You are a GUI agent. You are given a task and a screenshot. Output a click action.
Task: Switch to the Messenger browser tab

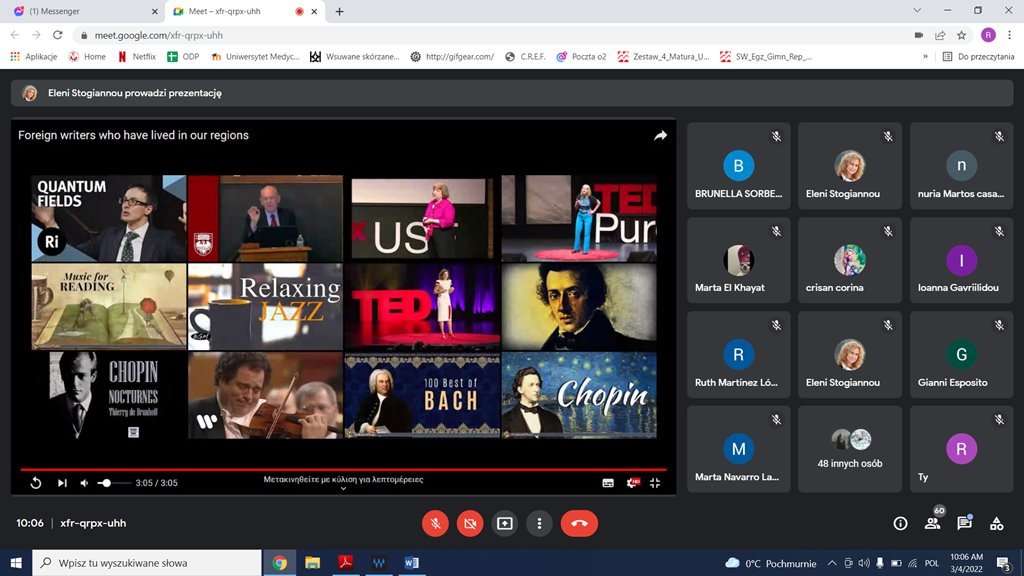[x=85, y=11]
